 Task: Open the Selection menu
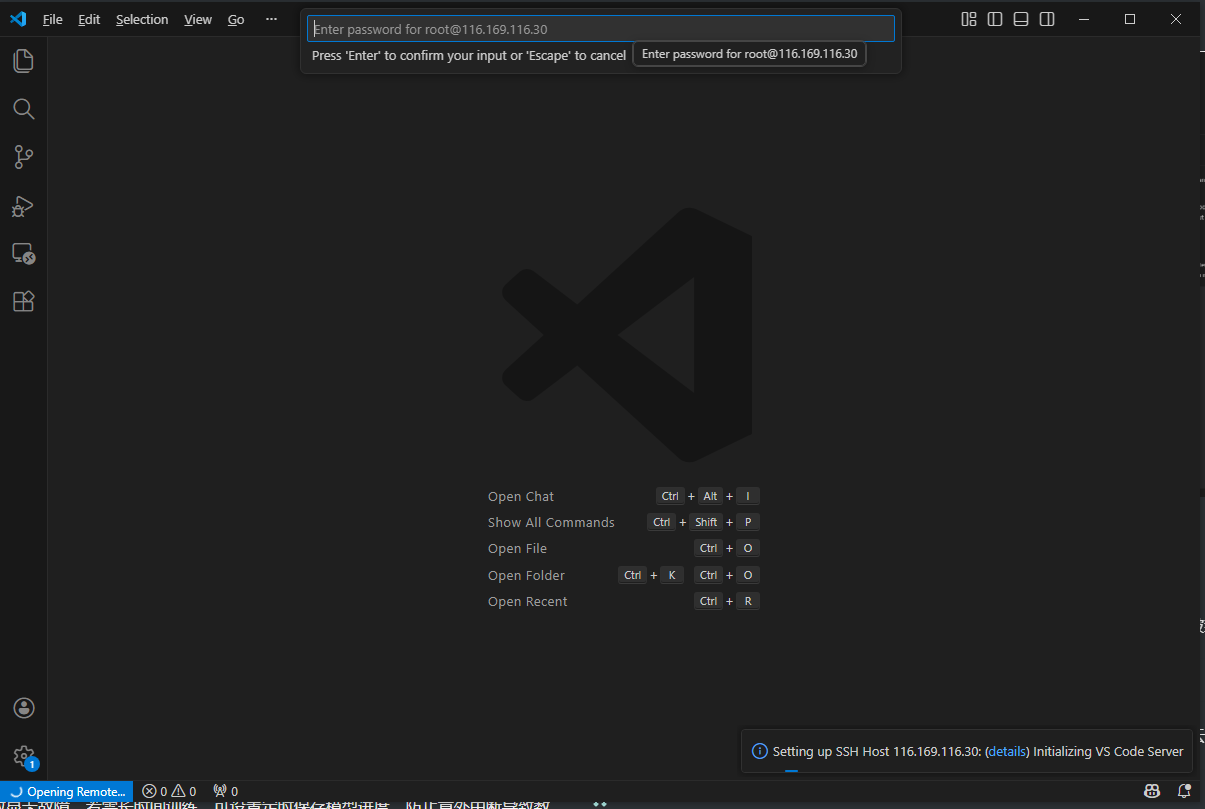click(x=142, y=19)
